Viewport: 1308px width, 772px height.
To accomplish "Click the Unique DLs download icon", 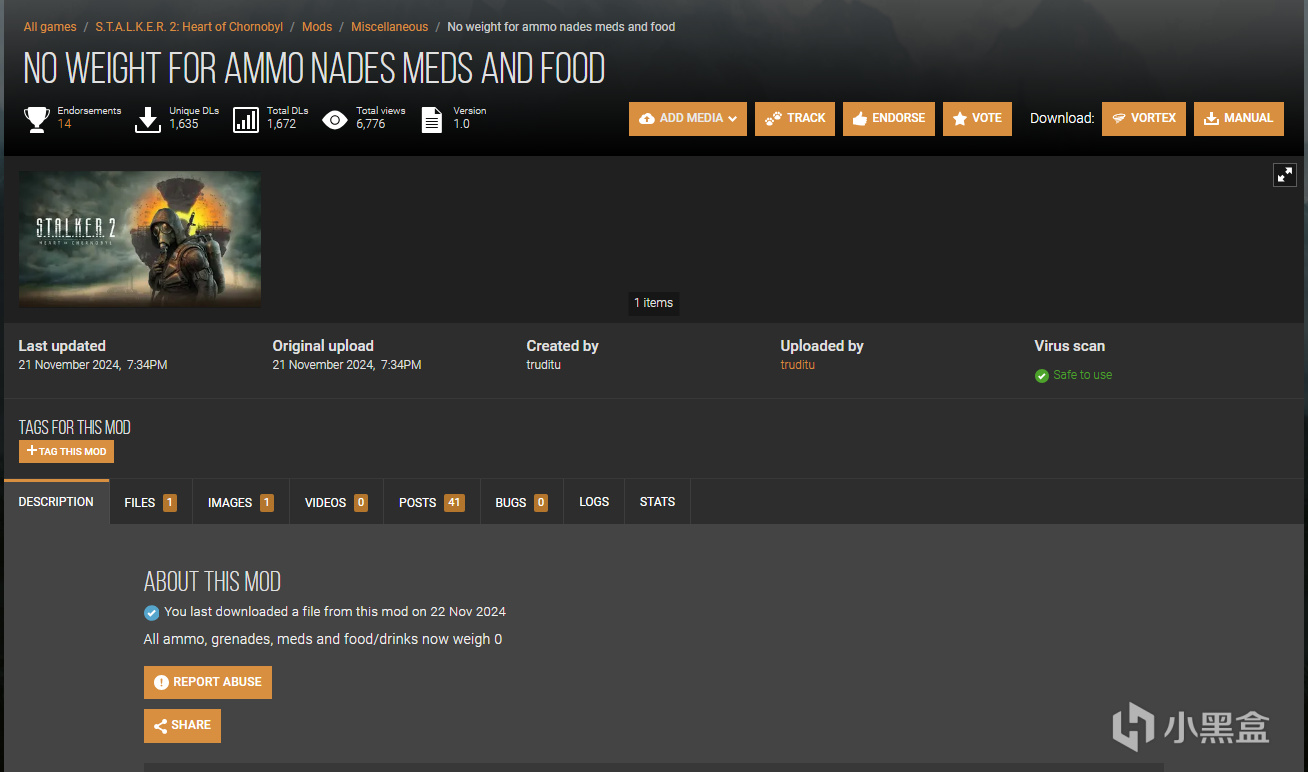I will (x=148, y=120).
